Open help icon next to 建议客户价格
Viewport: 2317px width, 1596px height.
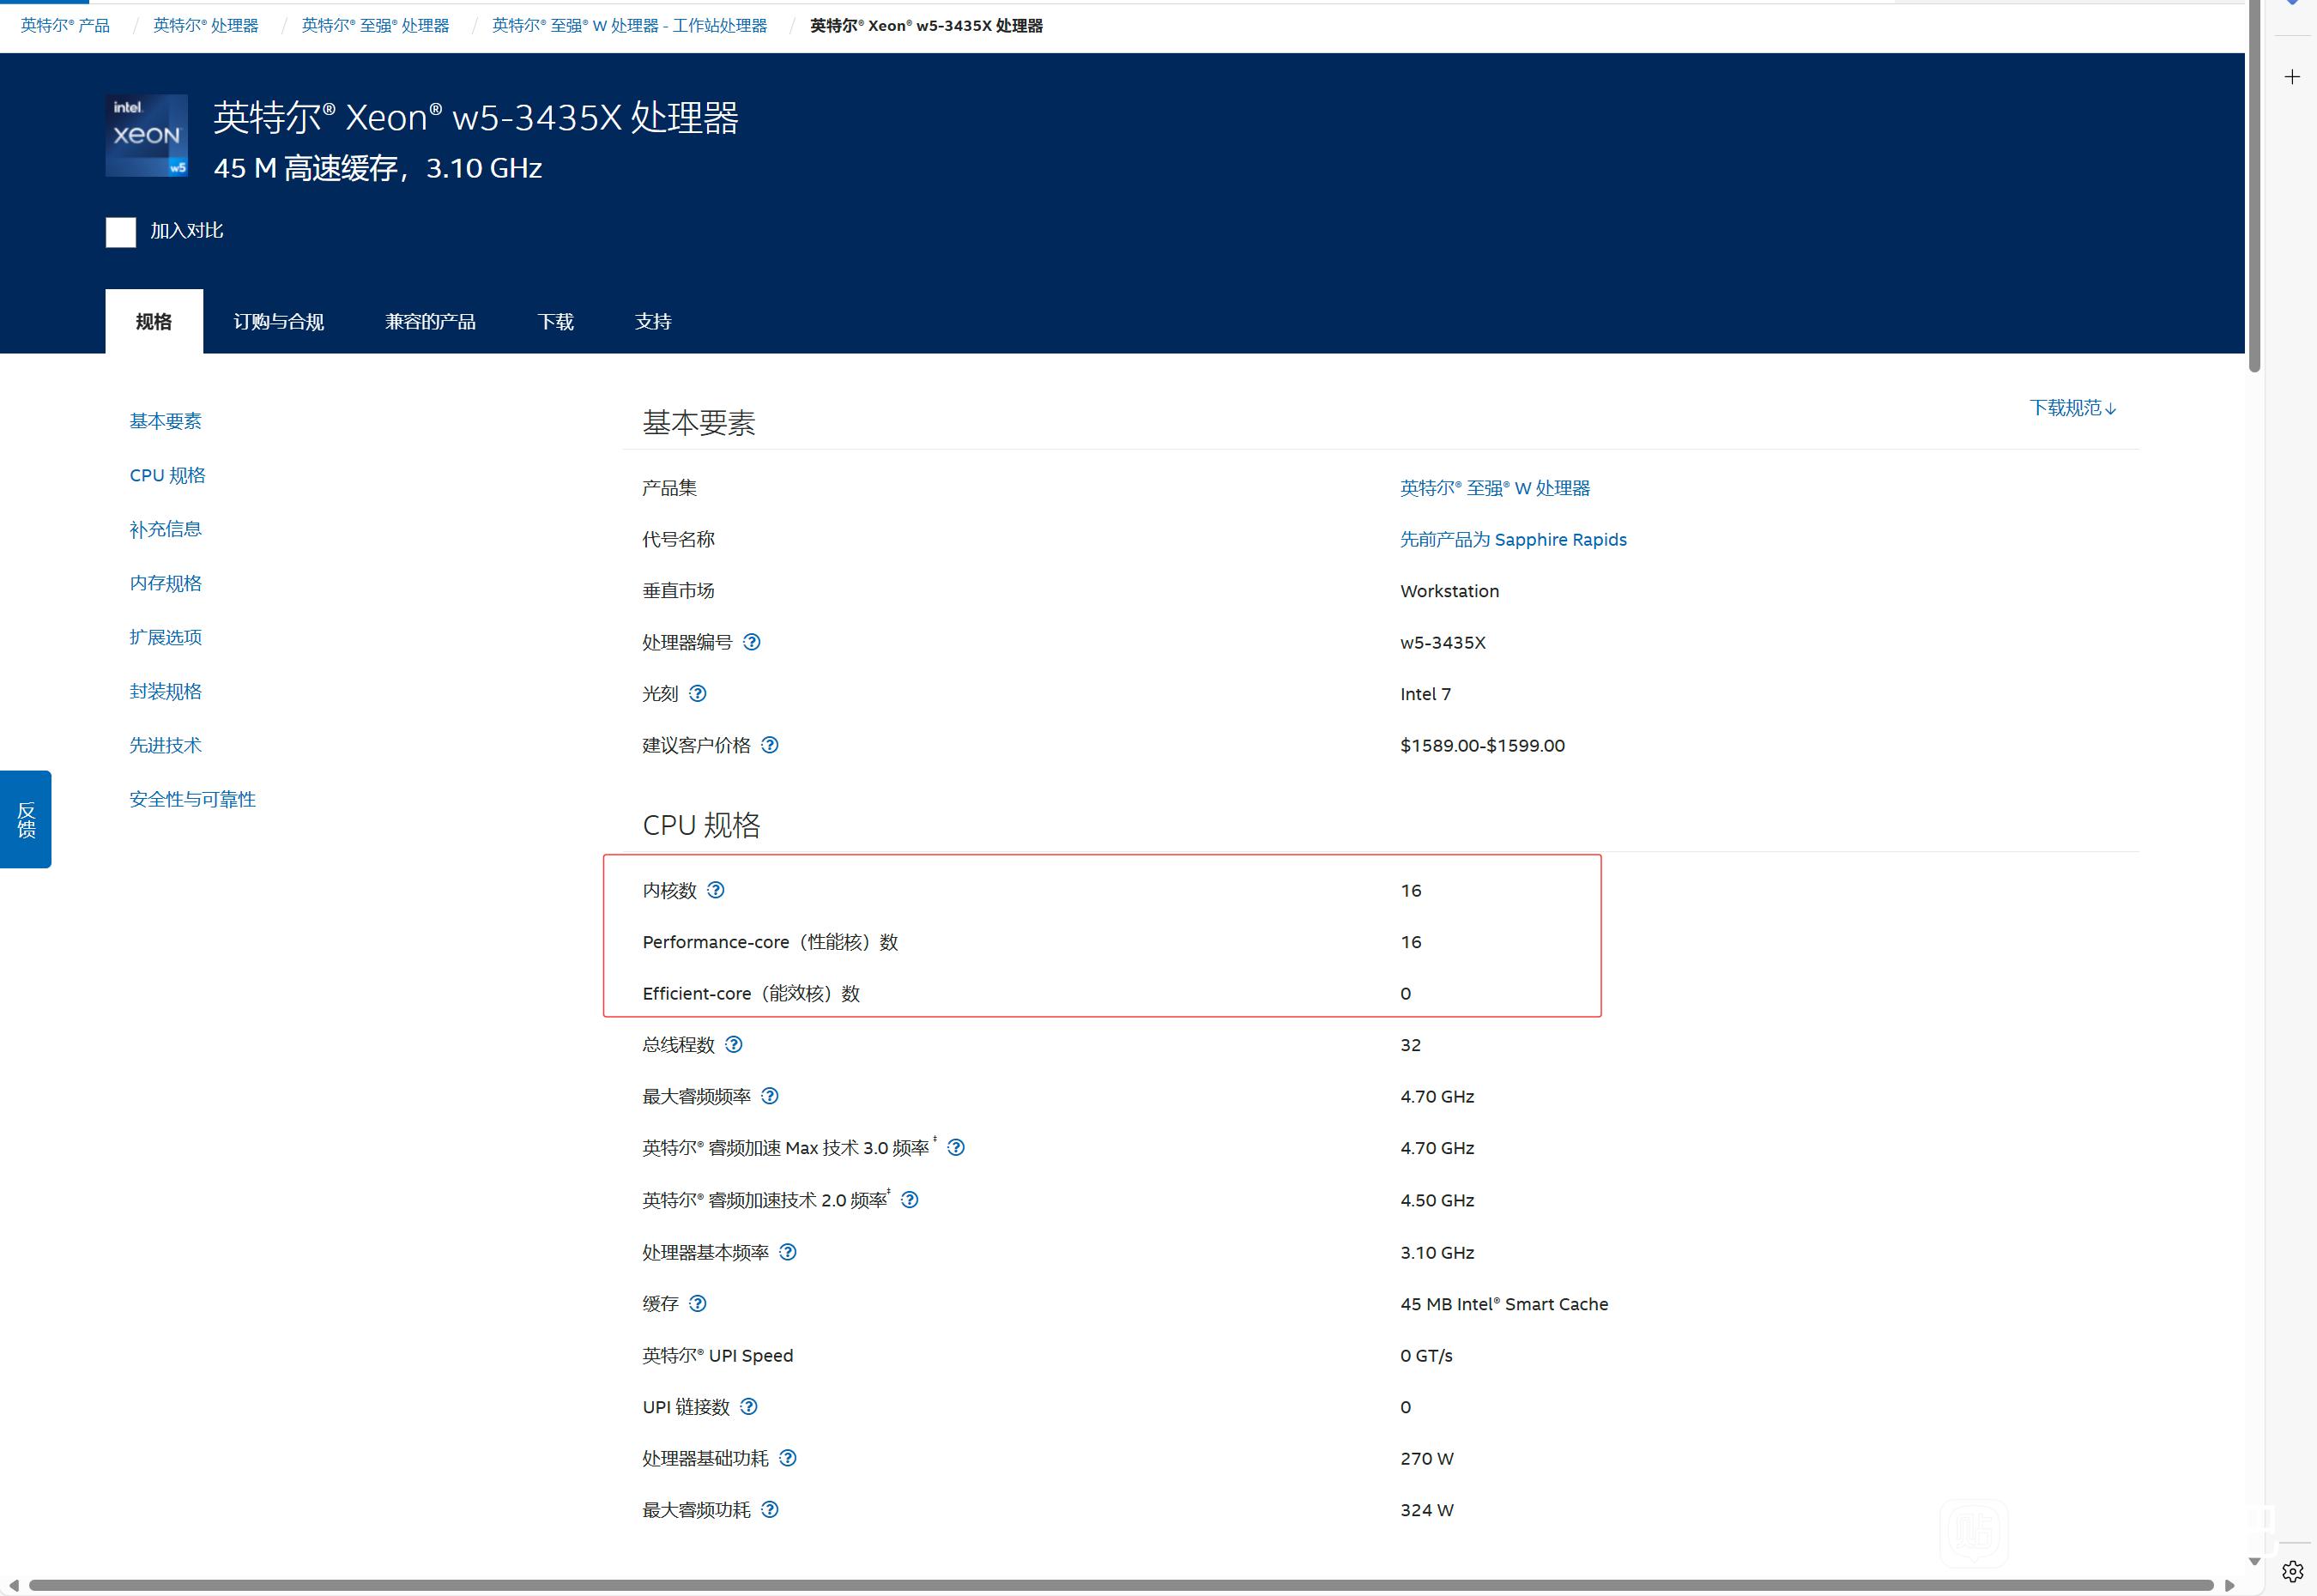pyautogui.click(x=770, y=745)
